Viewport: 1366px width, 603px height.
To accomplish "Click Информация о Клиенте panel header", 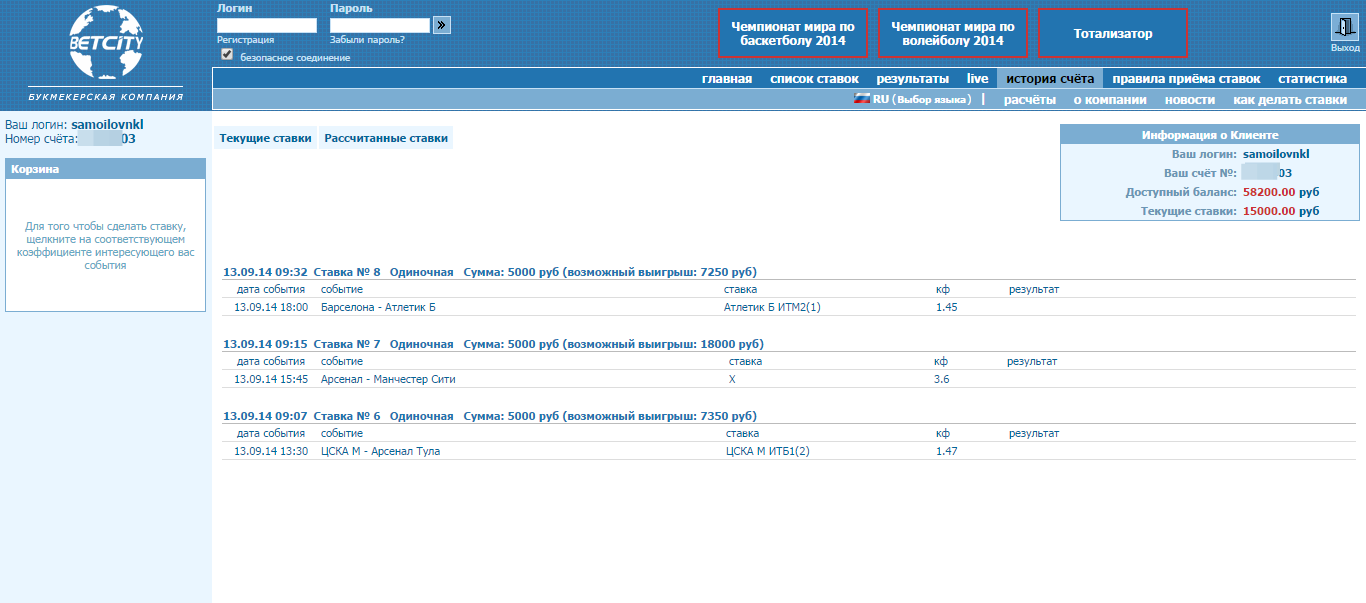I will click(1210, 135).
